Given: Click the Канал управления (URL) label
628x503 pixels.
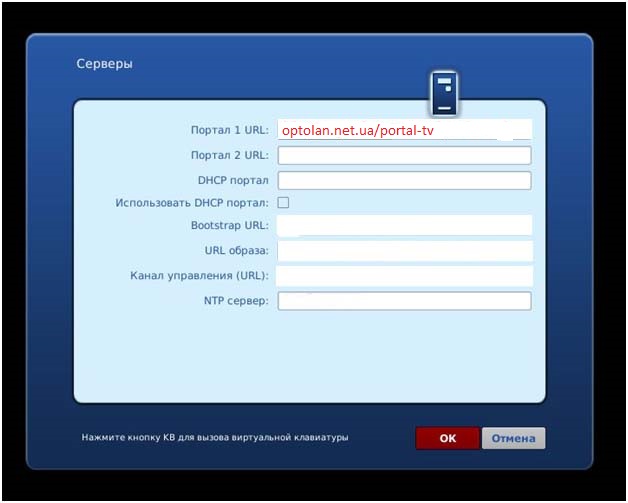Looking at the screenshot, I should pos(199,276).
